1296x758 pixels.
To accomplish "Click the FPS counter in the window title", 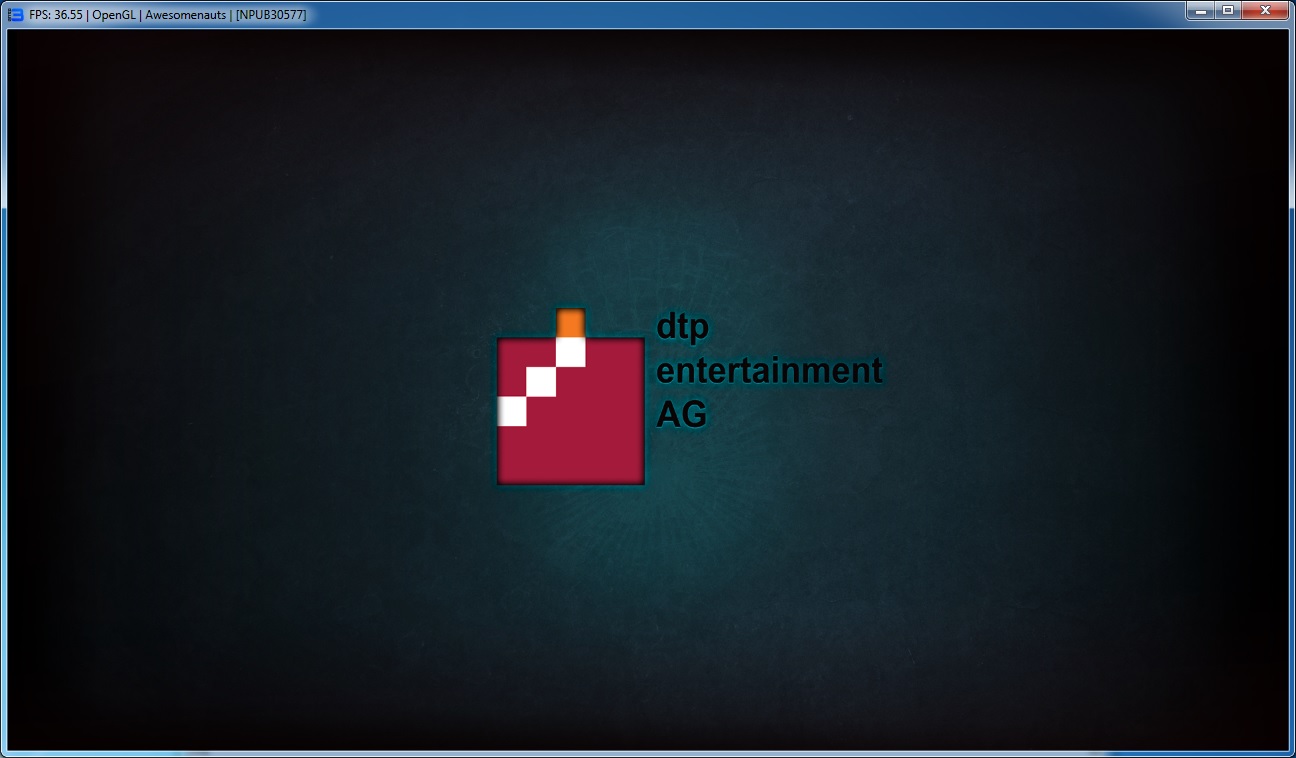I will tap(57, 15).
